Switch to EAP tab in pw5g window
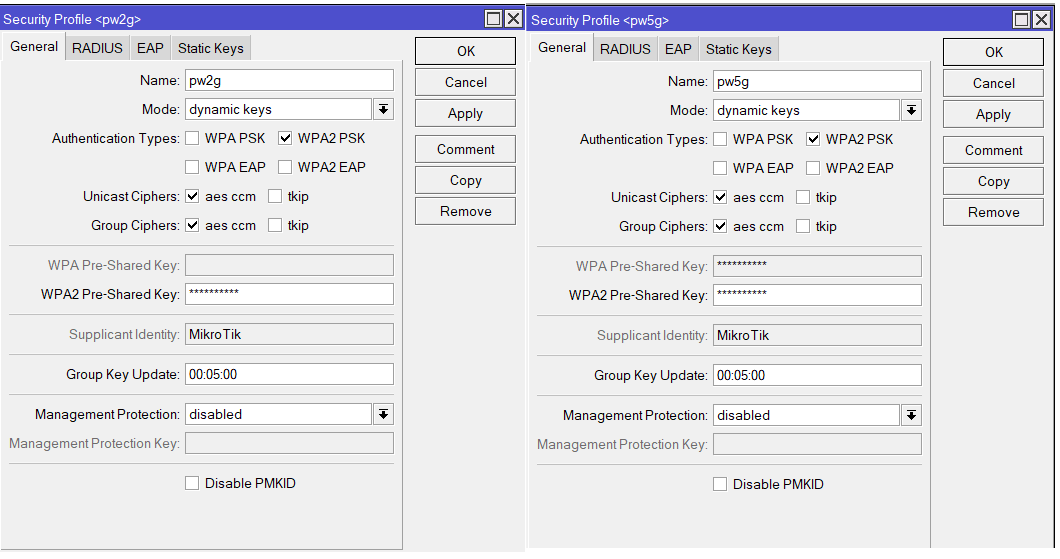Screen dimensions: 1060x559 678,49
